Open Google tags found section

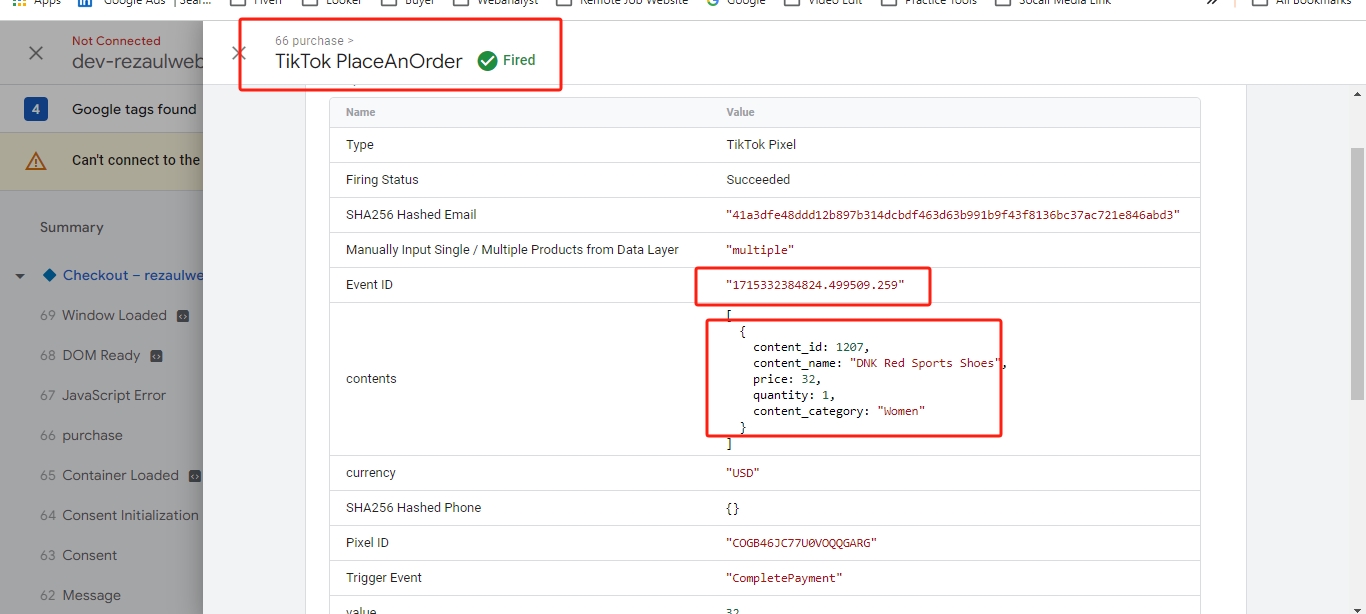pos(134,109)
